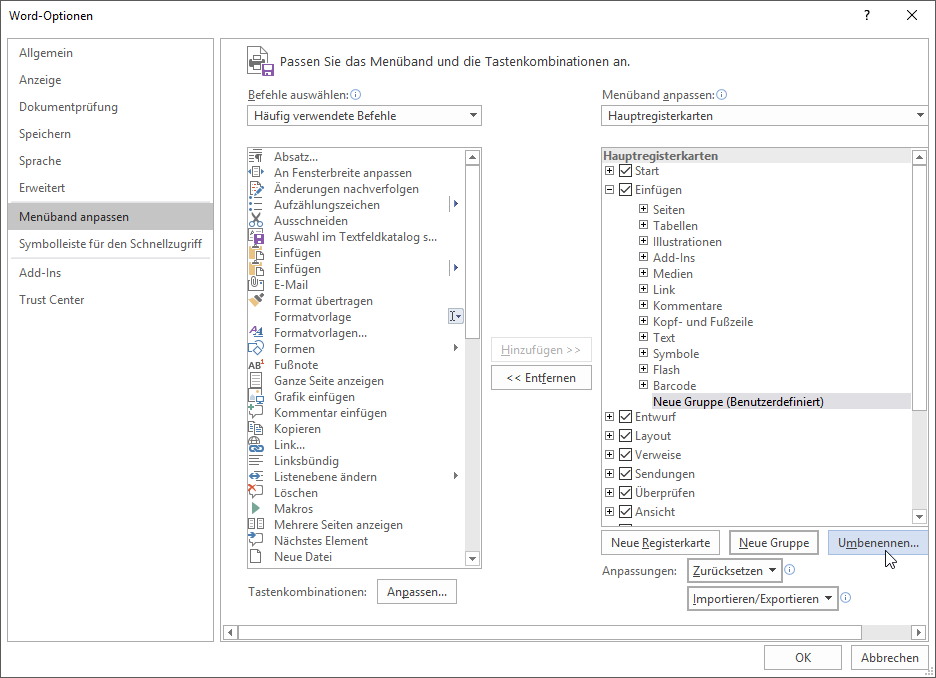Click info icon beside Befehle auswählen
Viewport: 936px width, 678px height.
(x=355, y=95)
